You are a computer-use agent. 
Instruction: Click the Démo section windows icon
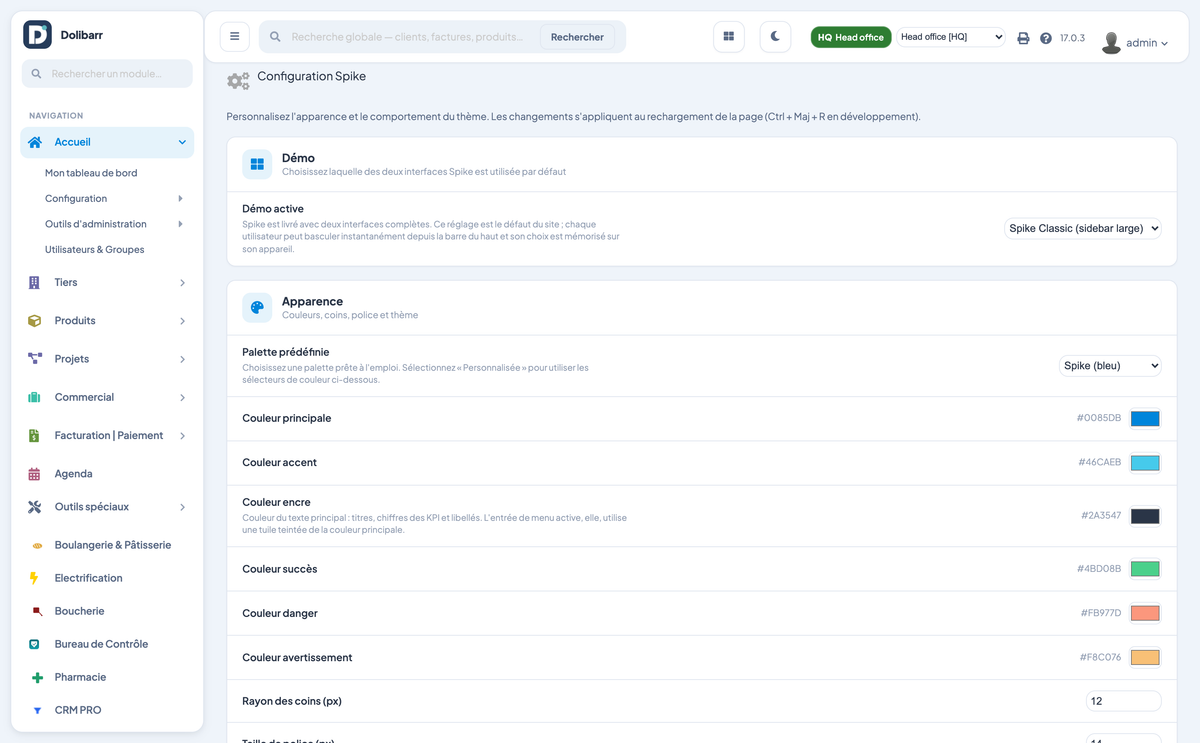click(257, 165)
